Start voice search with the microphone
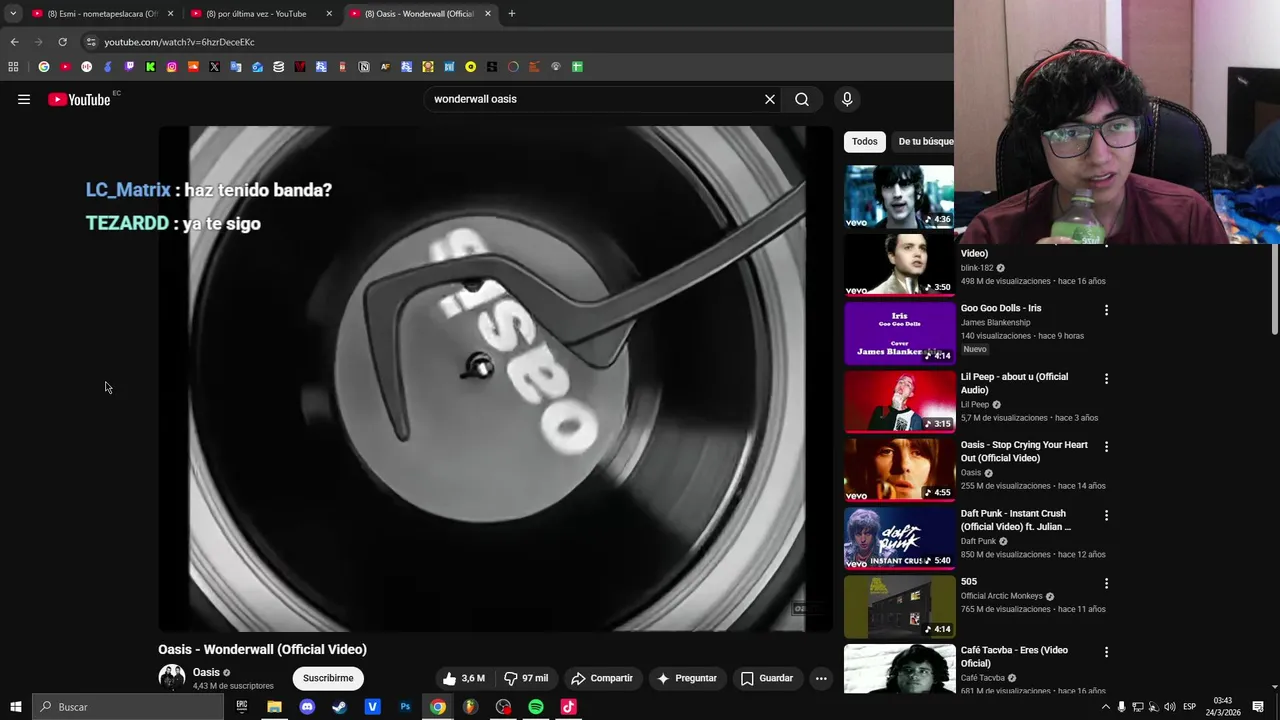This screenshot has height=720, width=1280. [847, 99]
